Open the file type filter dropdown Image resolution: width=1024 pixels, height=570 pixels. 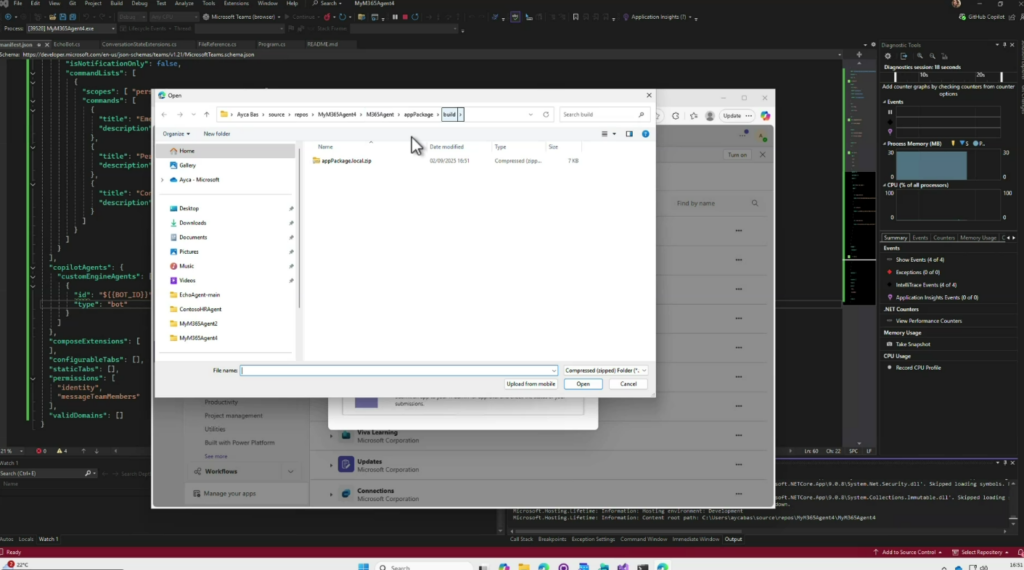pyautogui.click(x=605, y=370)
